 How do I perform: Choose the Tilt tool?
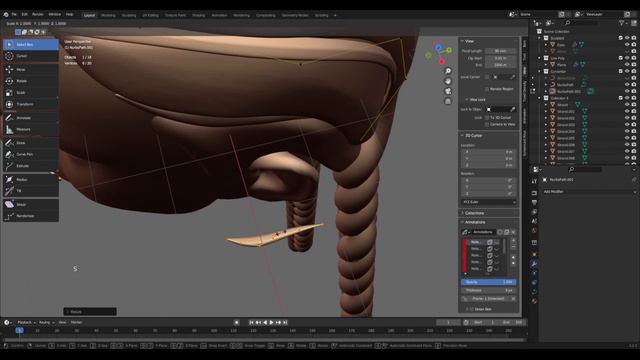(x=31, y=191)
